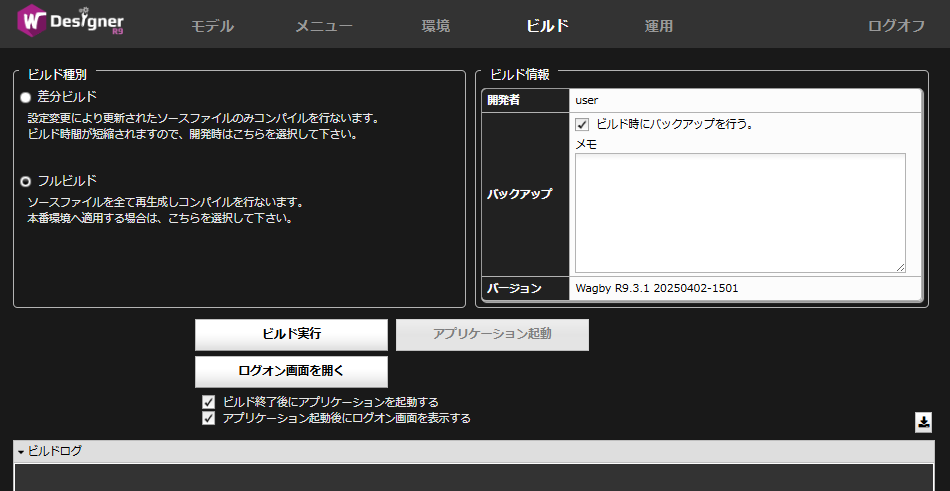This screenshot has width=950, height=491.
Task: Click the アプリケーション起動 button
Action: coord(492,334)
